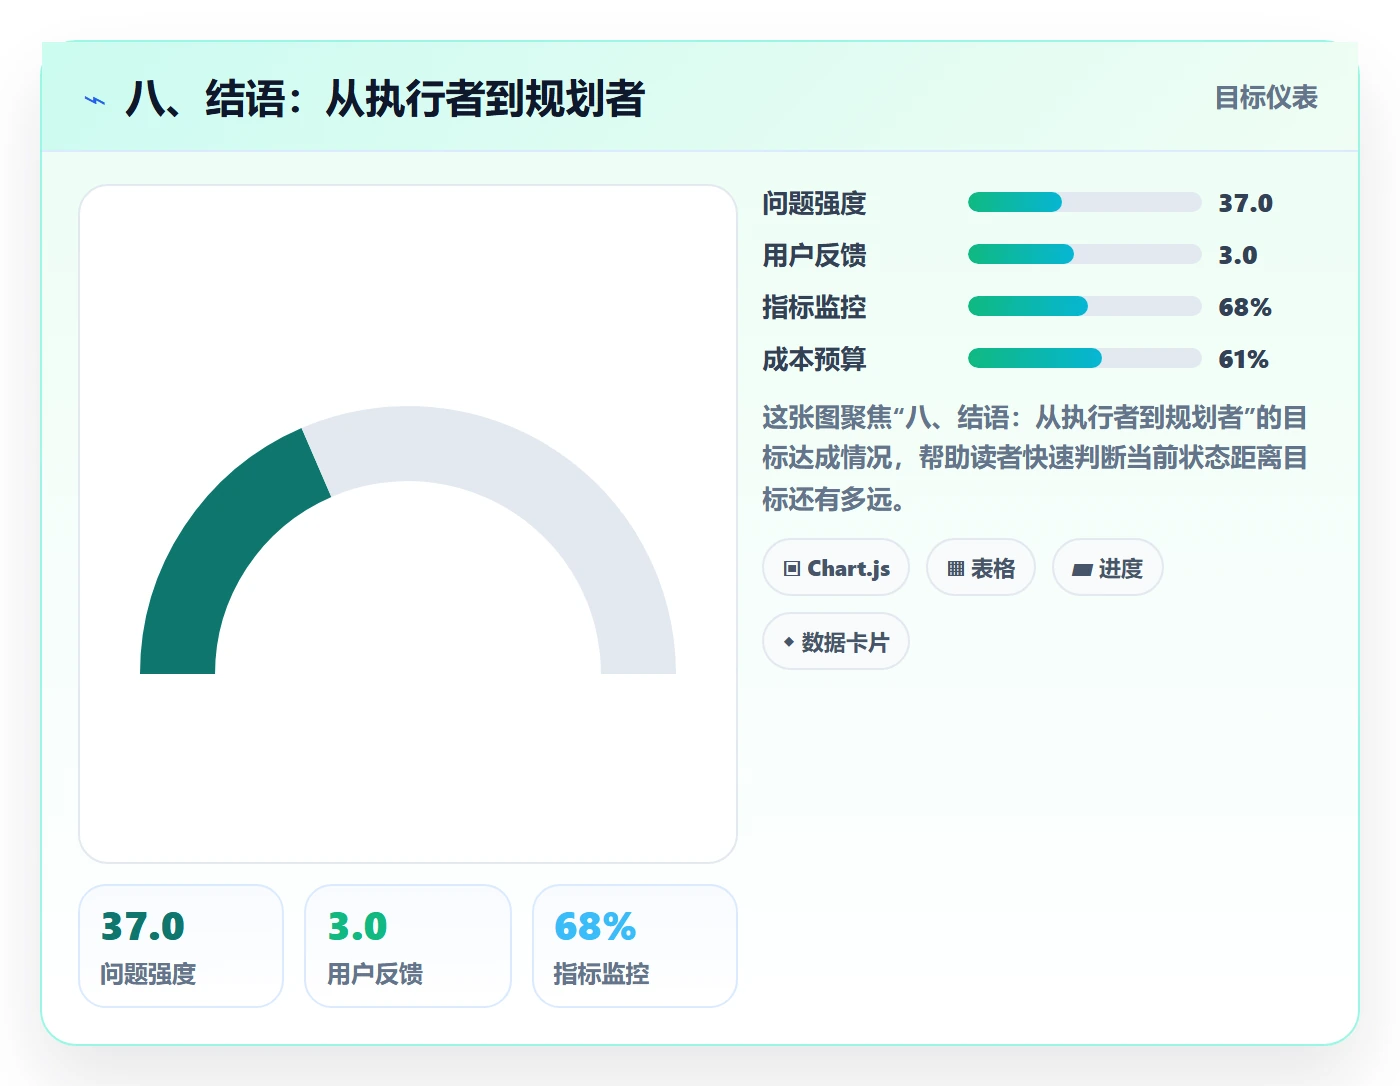Click the 成本预算 row label

click(x=814, y=359)
